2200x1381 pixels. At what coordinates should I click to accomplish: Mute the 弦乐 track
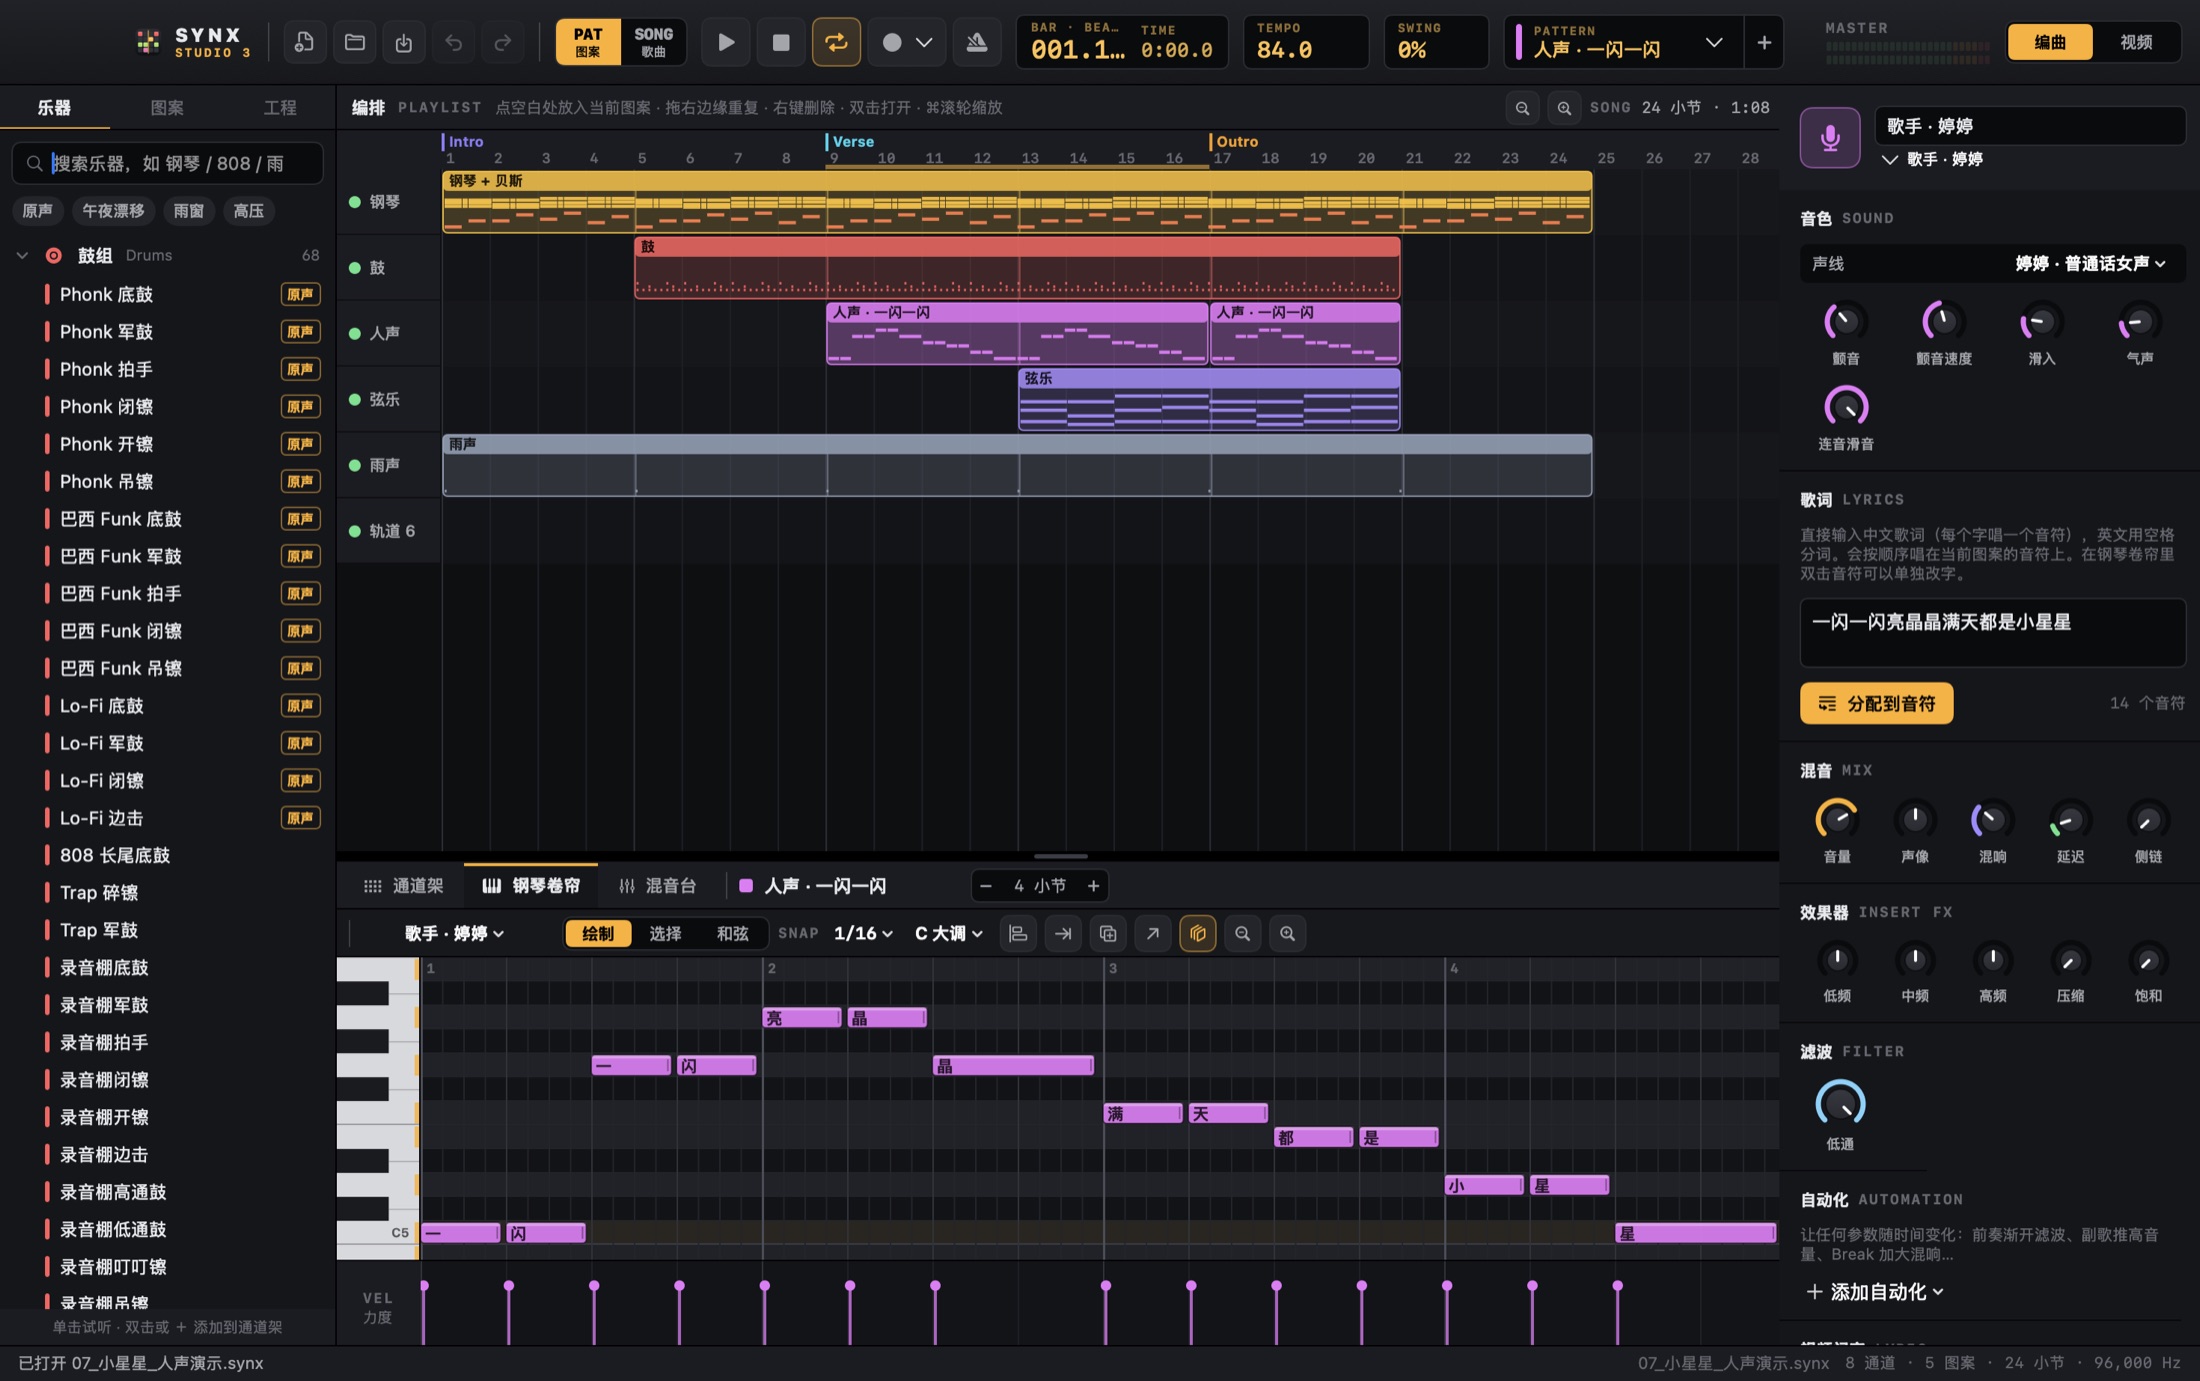point(354,399)
